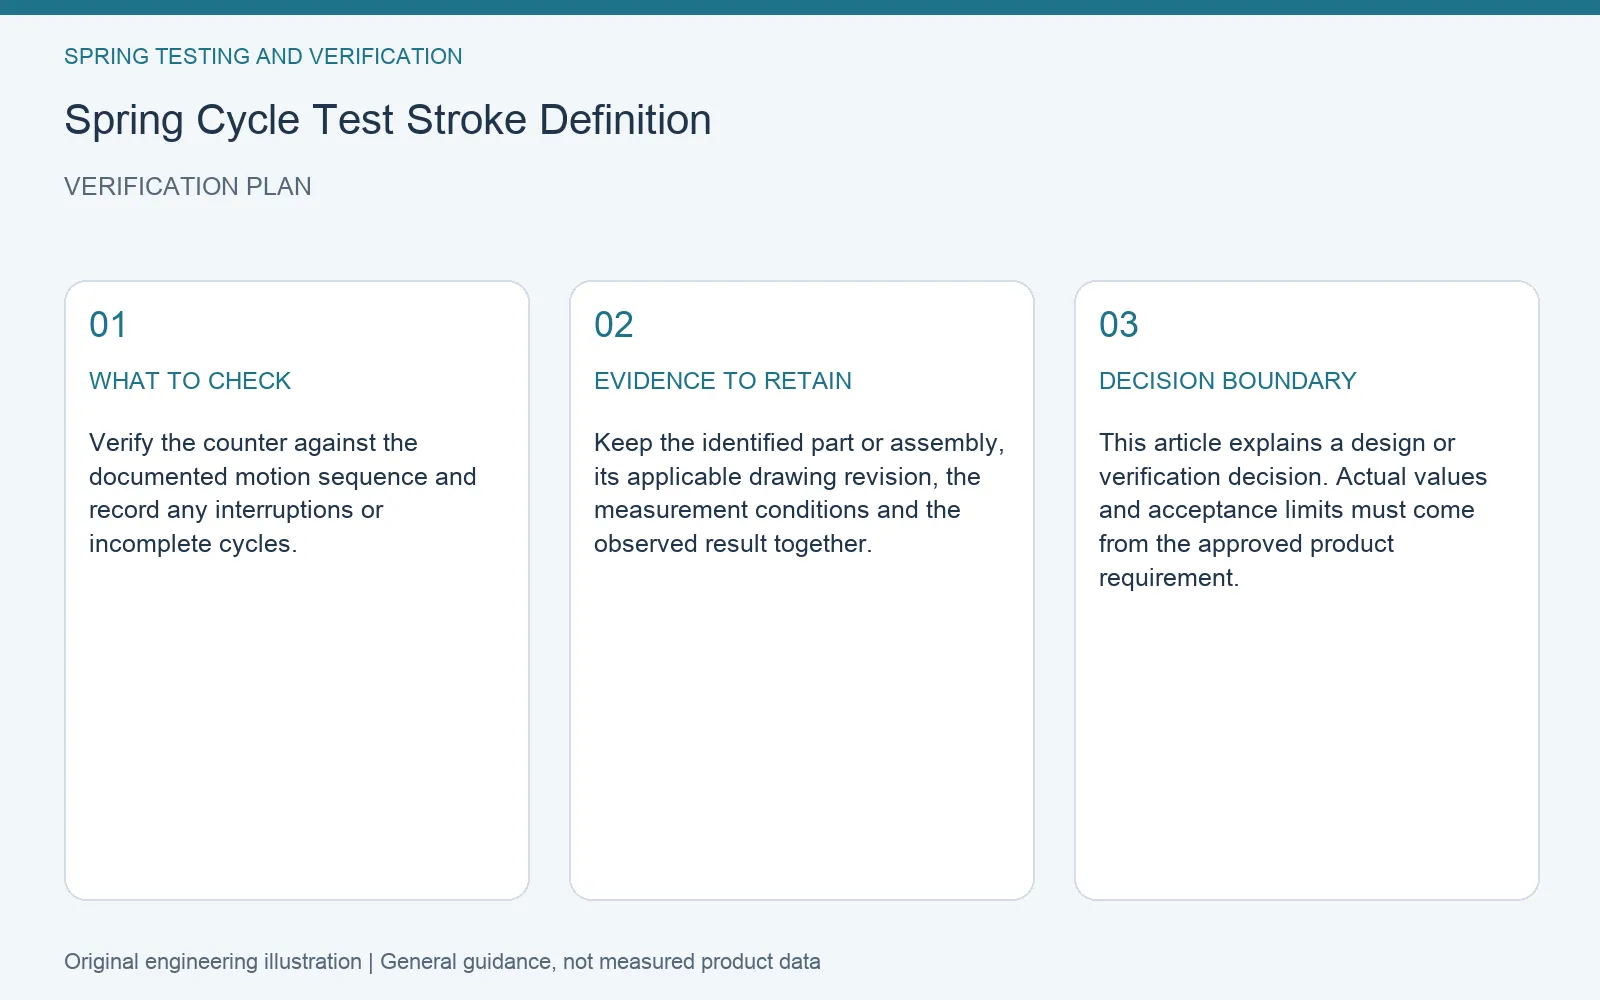Viewport: 1600px width, 1000px height.
Task: Click the 'EVIDENCE TO RETAIN' heading
Action: 723,381
